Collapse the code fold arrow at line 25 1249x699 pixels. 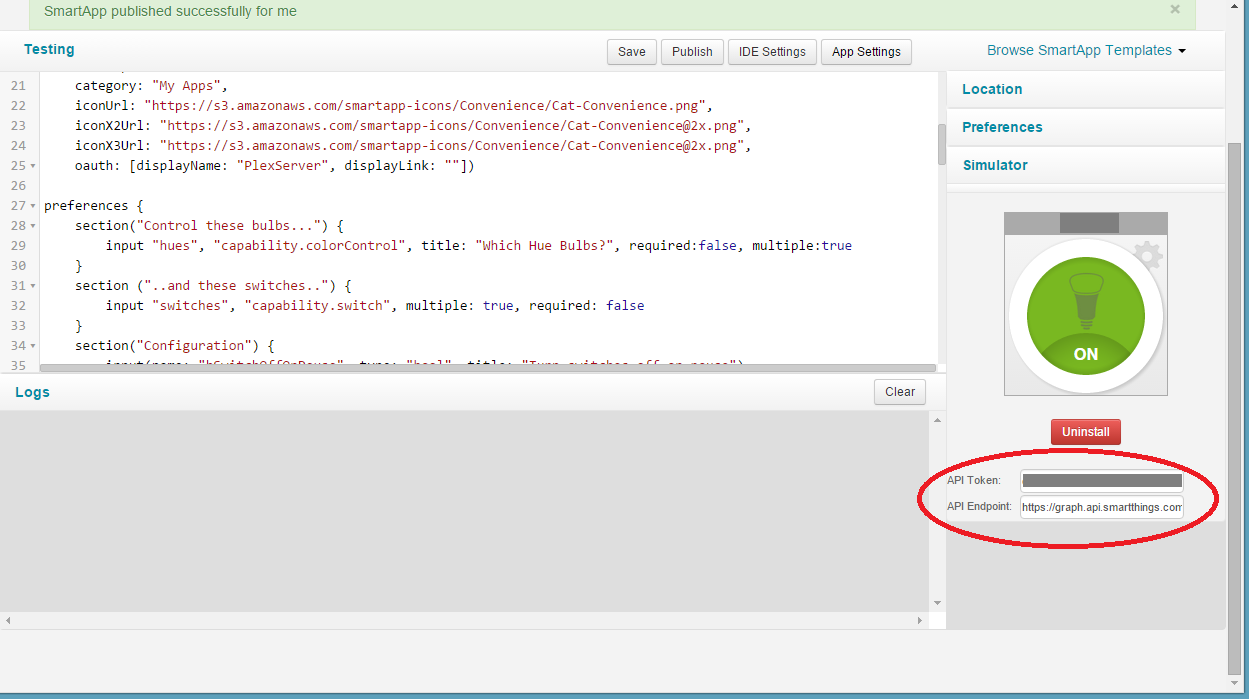pyautogui.click(x=33, y=166)
